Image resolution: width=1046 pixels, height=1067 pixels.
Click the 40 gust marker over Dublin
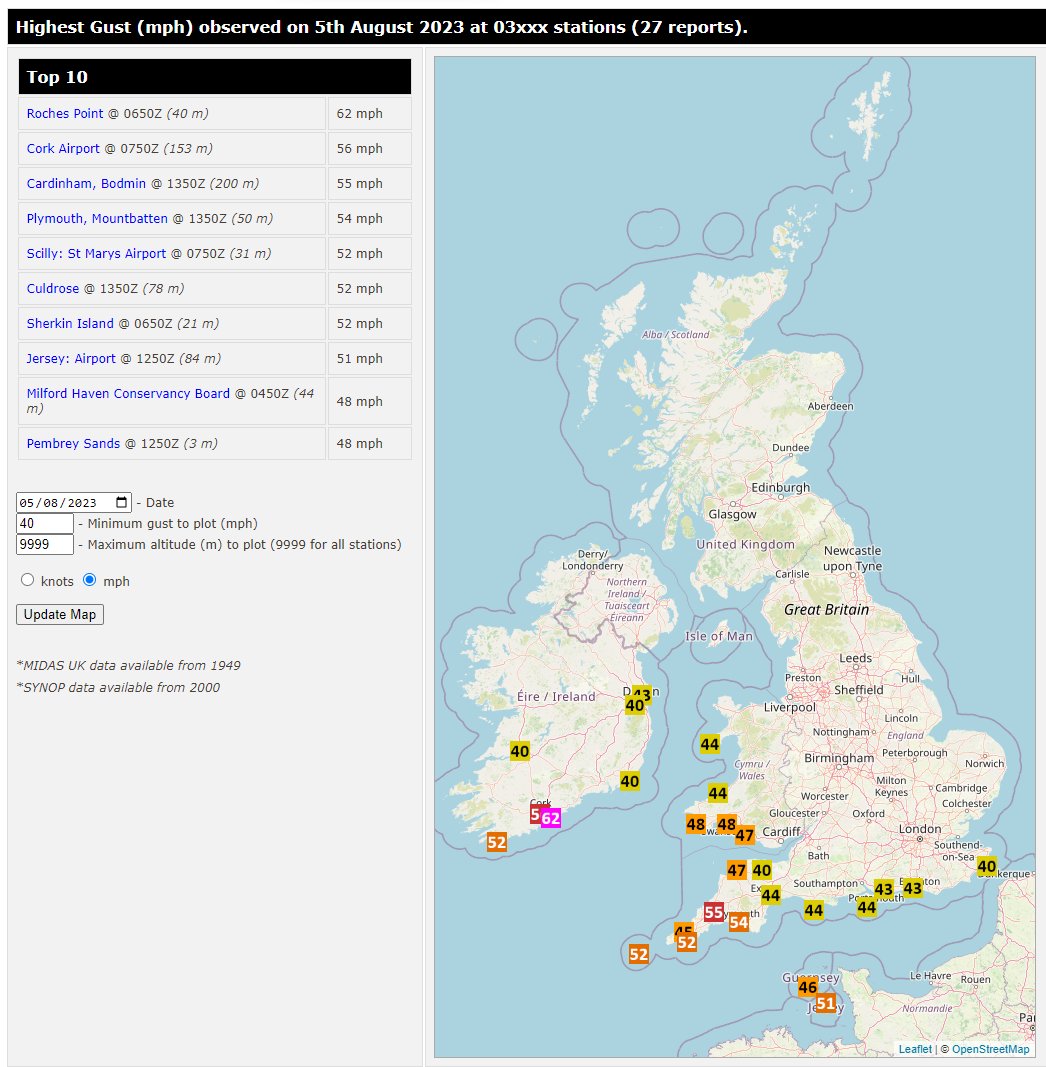(x=634, y=705)
